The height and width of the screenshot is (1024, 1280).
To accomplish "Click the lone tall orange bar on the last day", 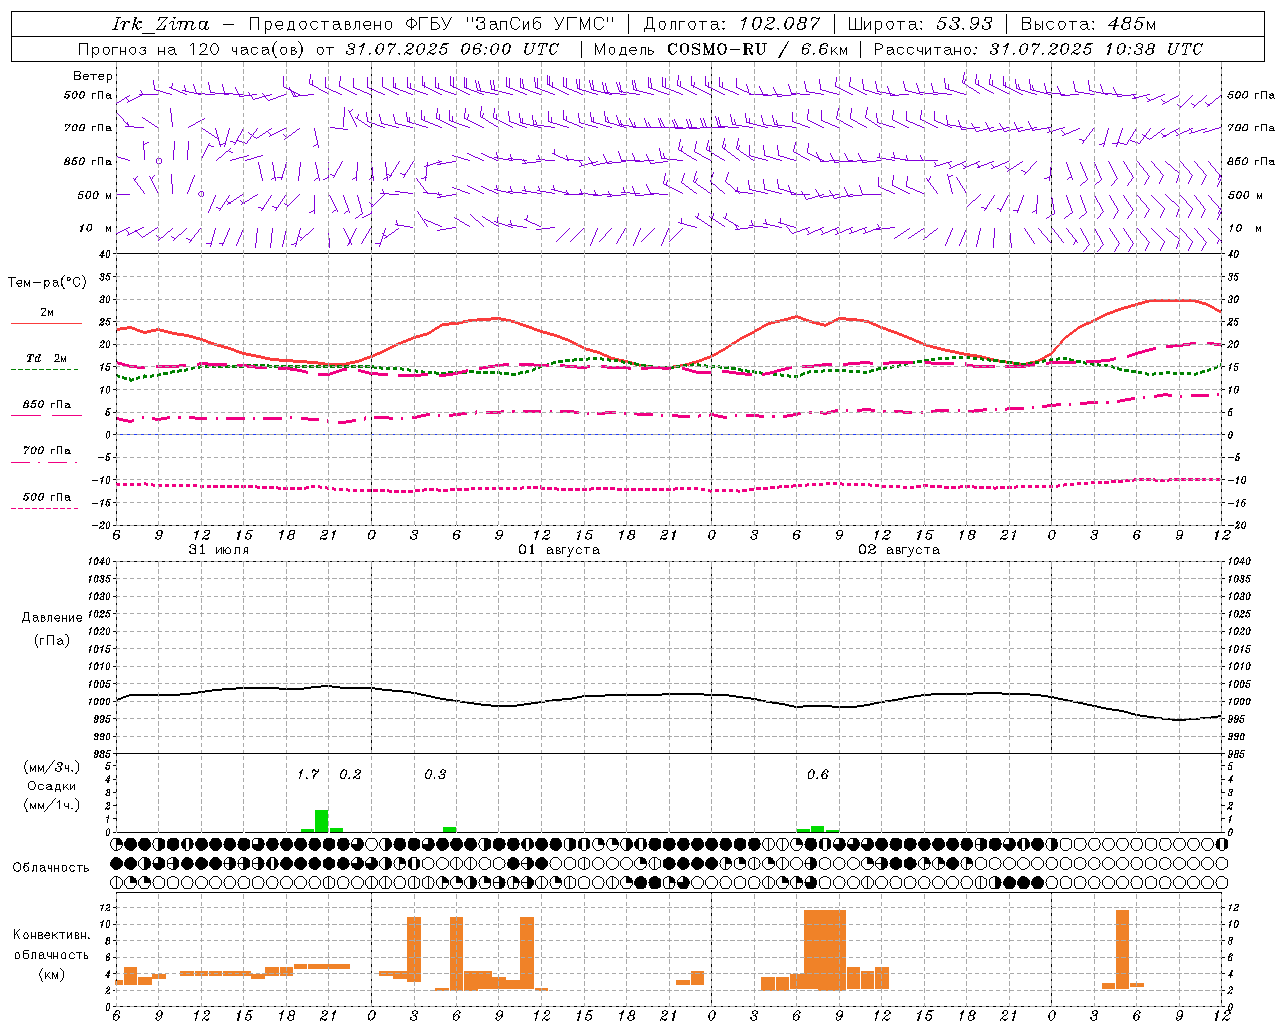I will click(x=1122, y=950).
